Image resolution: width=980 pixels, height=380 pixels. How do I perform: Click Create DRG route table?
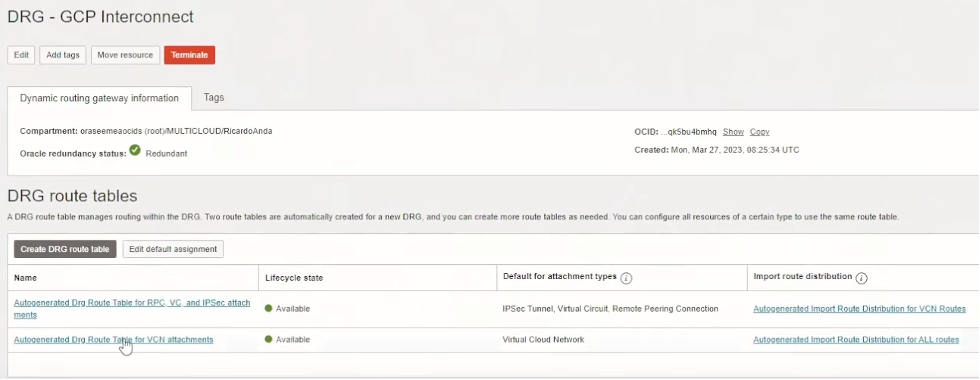pos(65,249)
